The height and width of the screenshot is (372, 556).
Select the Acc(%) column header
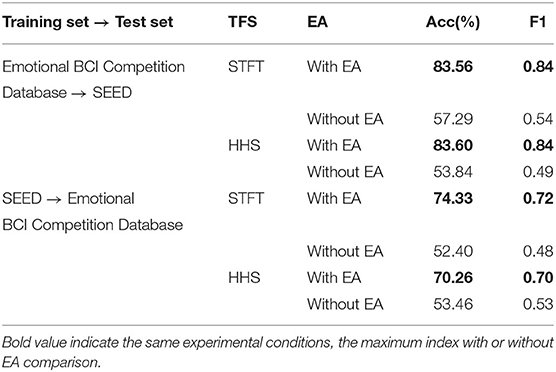[453, 22]
